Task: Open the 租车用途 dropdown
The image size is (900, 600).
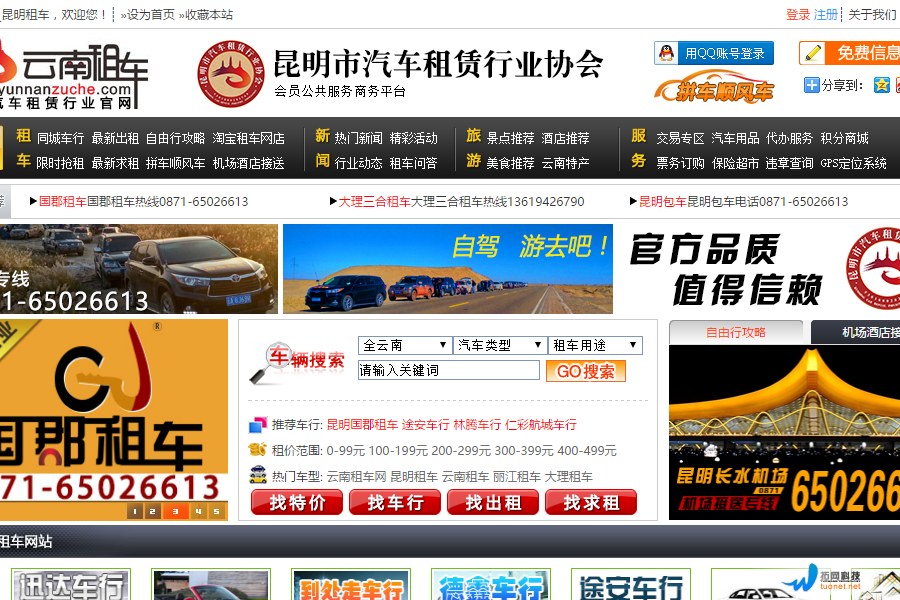Action: tap(595, 345)
